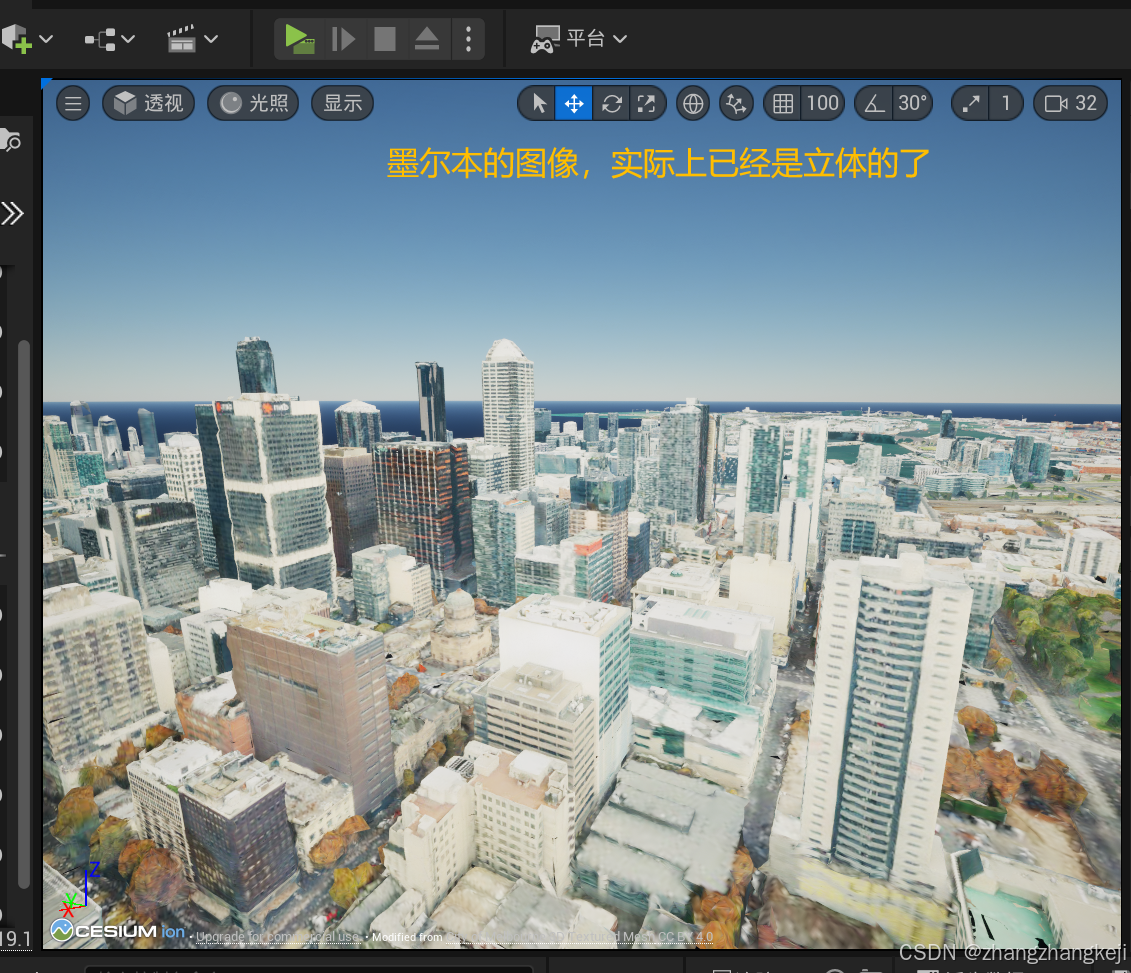Open the 显示 show flags menu
Image resolution: width=1131 pixels, height=973 pixels.
tap(343, 103)
